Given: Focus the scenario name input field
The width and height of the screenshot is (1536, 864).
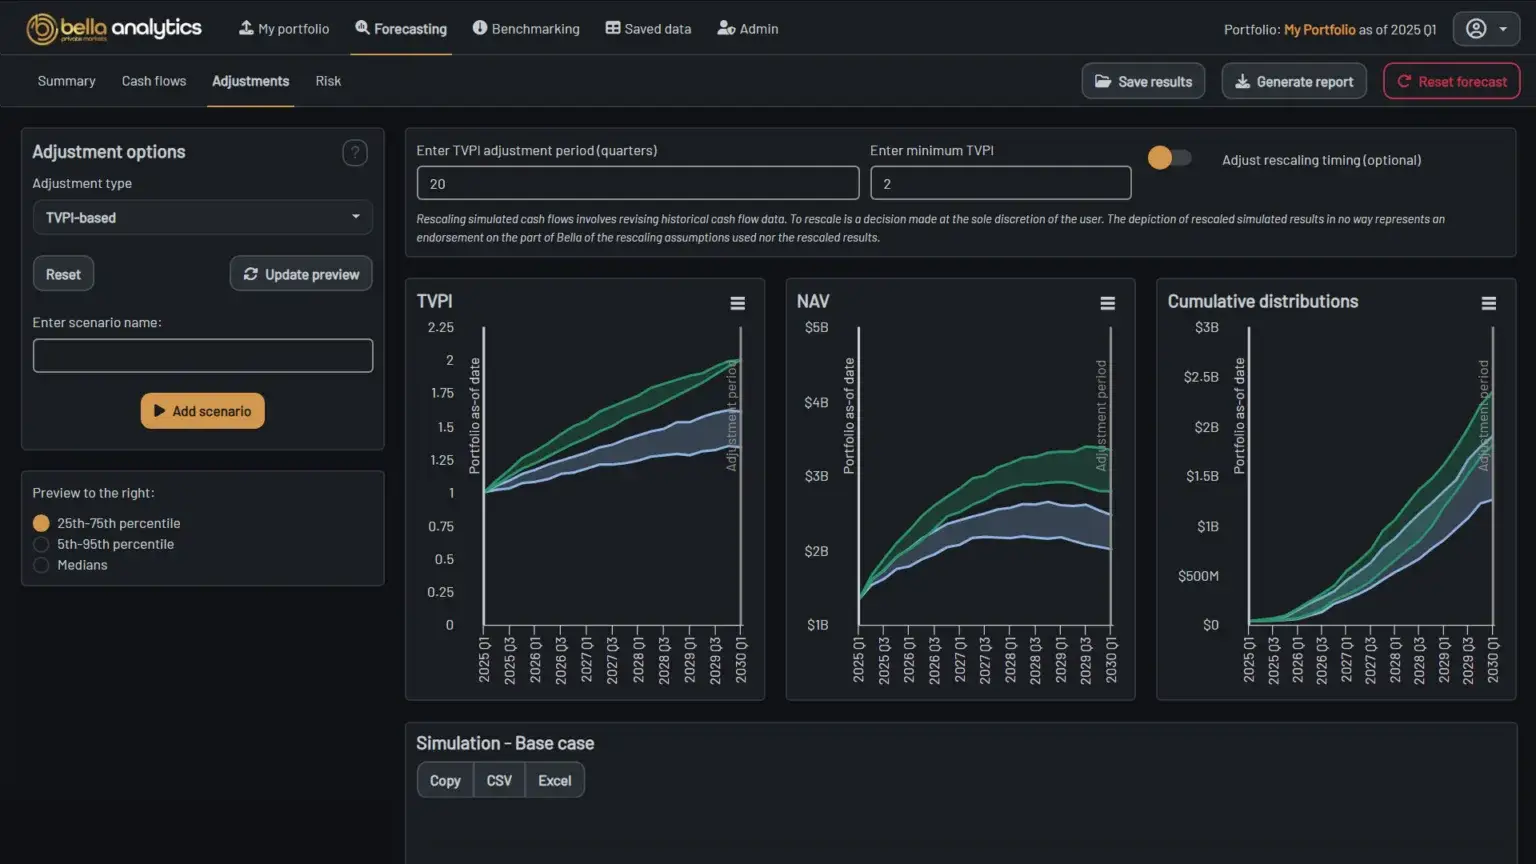Looking at the screenshot, I should click(x=203, y=355).
